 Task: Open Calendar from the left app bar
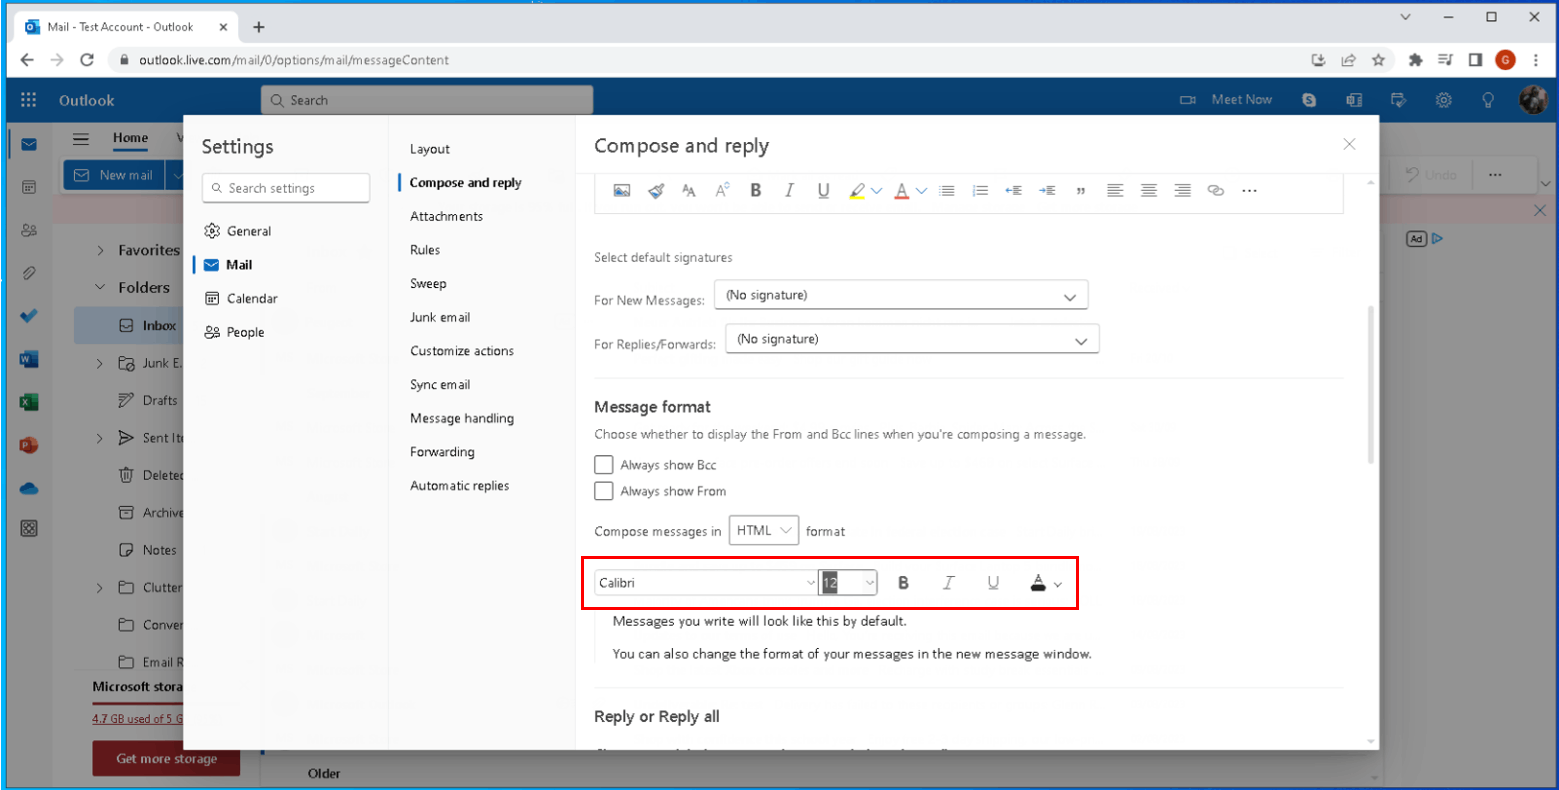click(27, 186)
